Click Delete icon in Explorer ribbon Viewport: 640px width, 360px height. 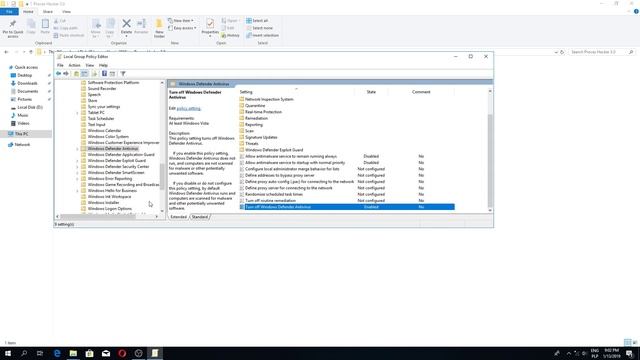pyautogui.click(x=127, y=27)
